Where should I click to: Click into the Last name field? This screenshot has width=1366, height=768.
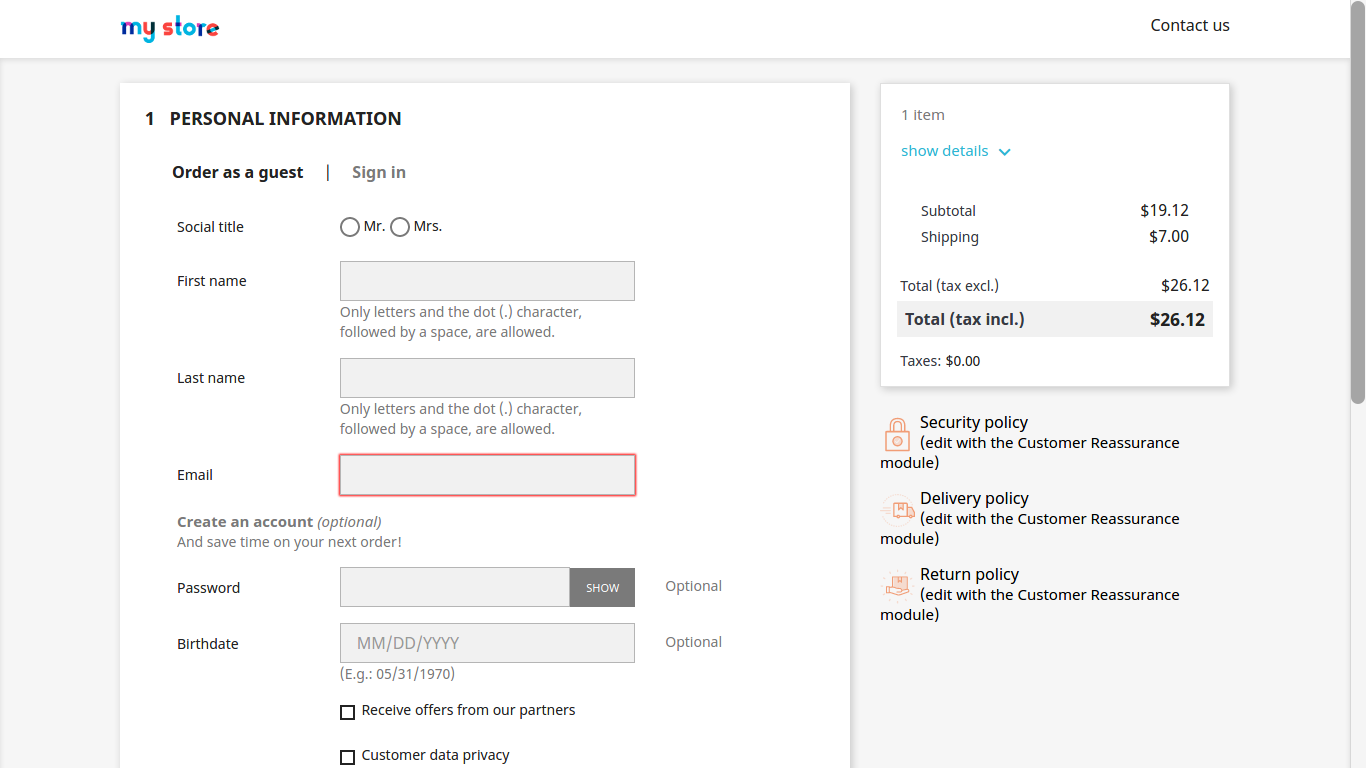click(x=487, y=378)
